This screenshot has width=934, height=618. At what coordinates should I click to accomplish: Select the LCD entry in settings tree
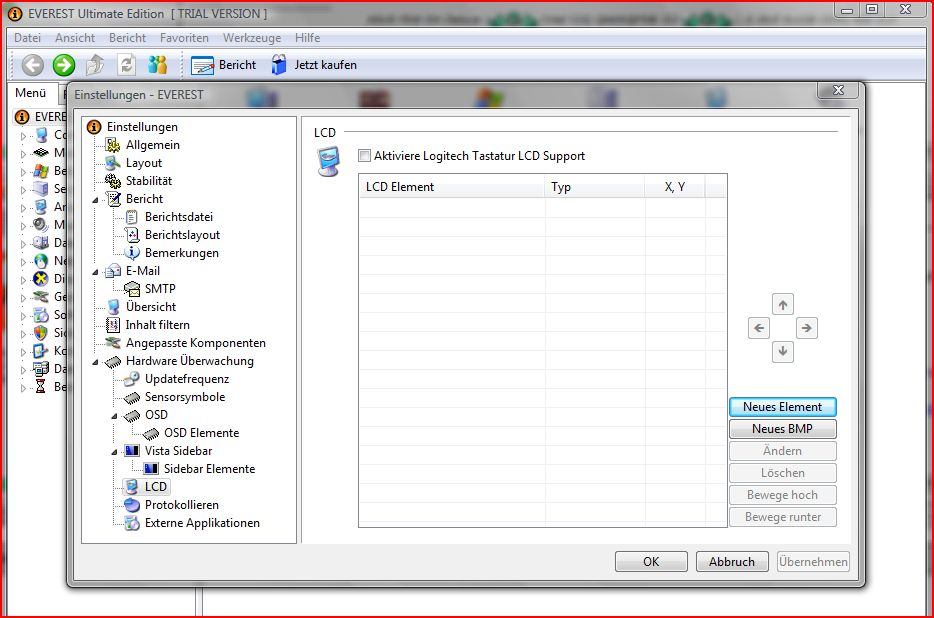pos(155,487)
